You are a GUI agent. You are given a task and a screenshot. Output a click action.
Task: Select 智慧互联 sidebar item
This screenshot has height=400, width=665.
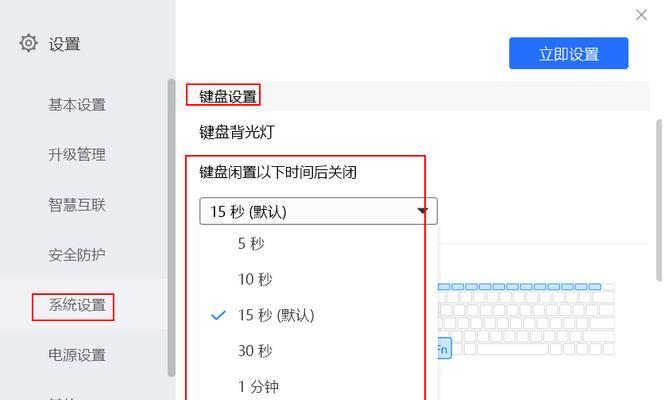(x=77, y=205)
